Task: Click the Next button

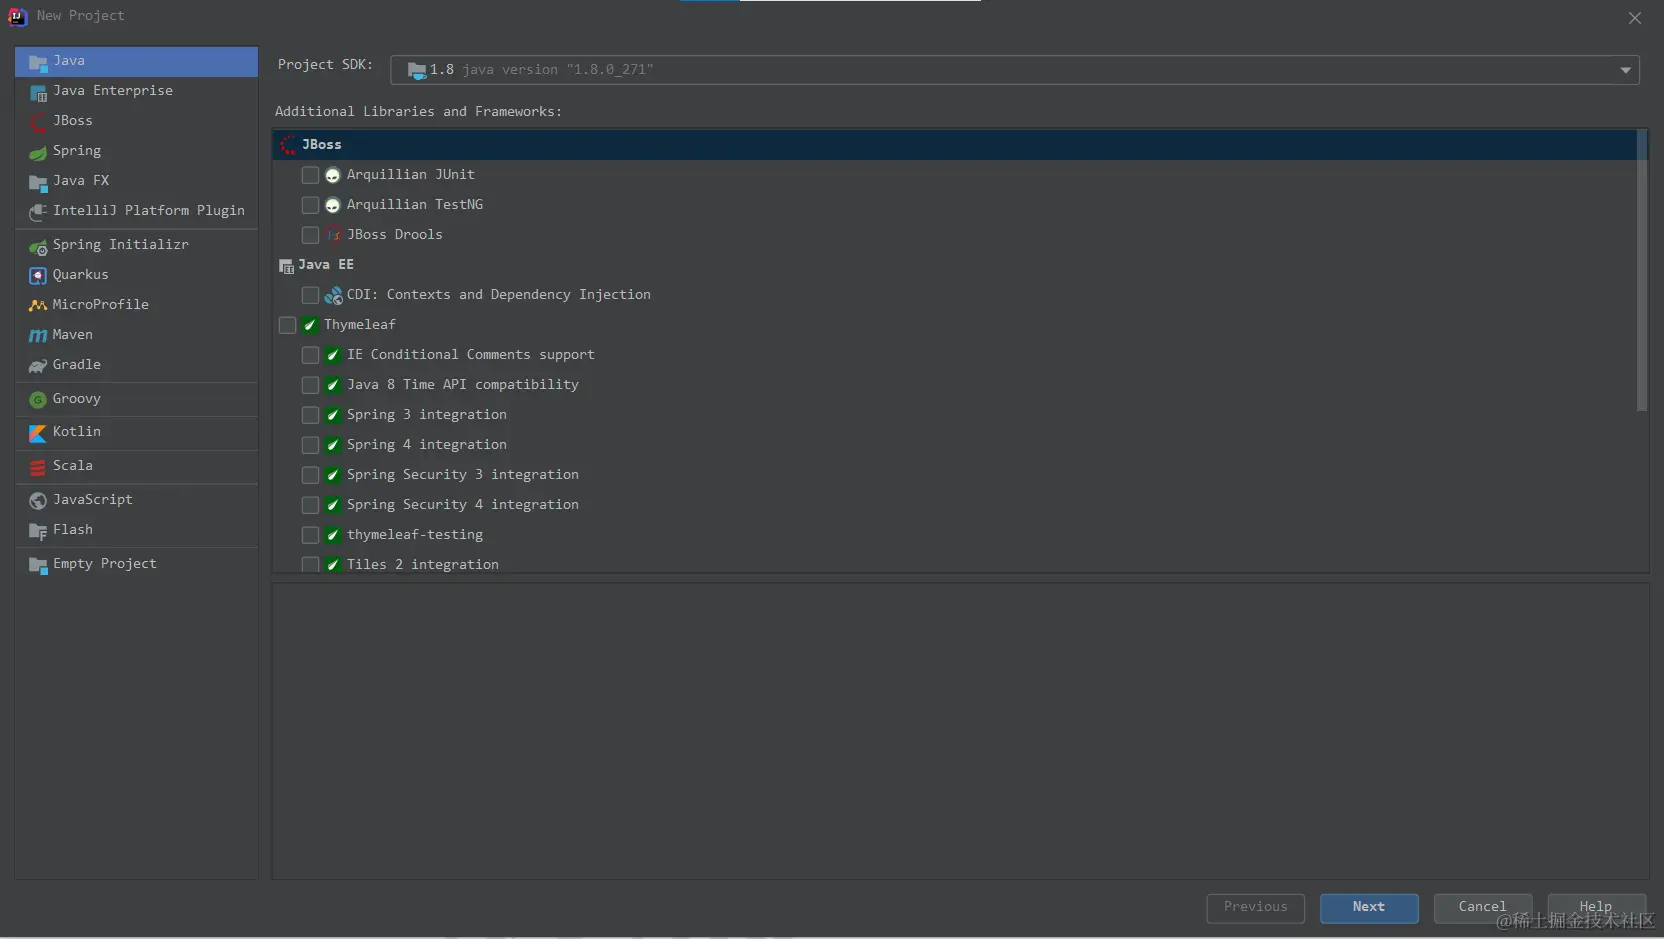Action: [1369, 907]
